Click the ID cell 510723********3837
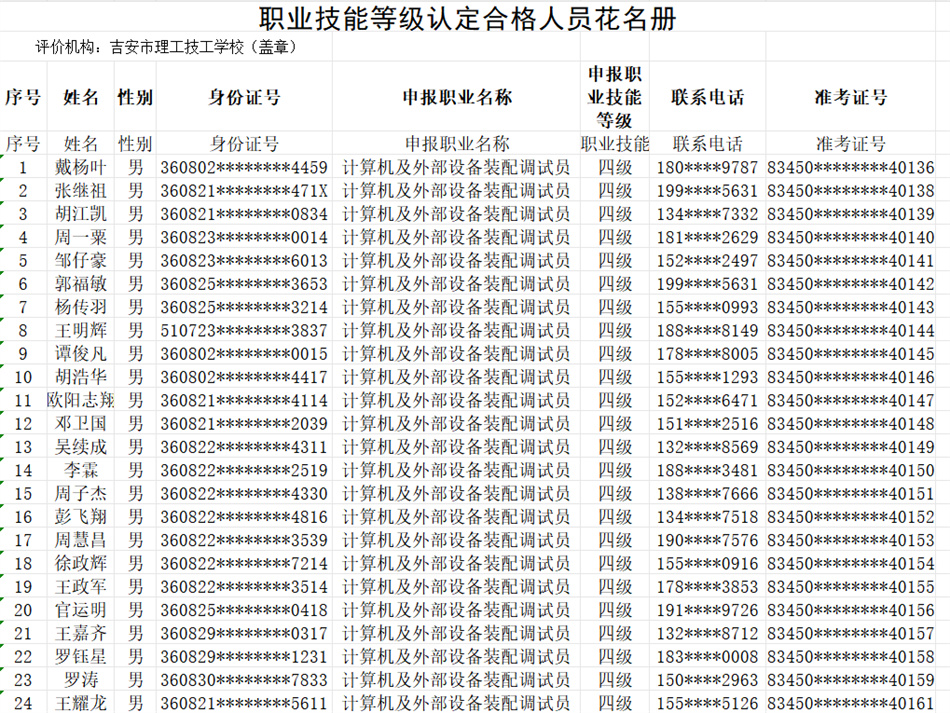Screen dimensions: 950x713 click(244, 330)
